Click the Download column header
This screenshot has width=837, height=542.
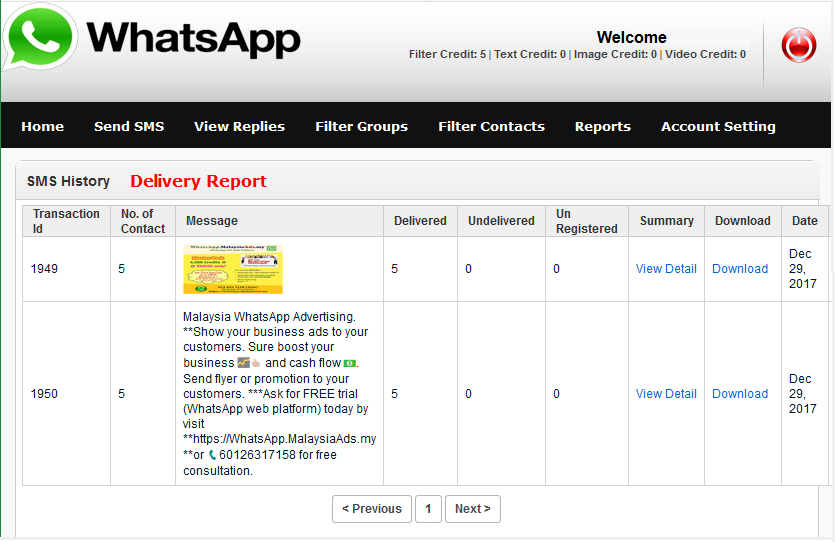[x=743, y=221]
